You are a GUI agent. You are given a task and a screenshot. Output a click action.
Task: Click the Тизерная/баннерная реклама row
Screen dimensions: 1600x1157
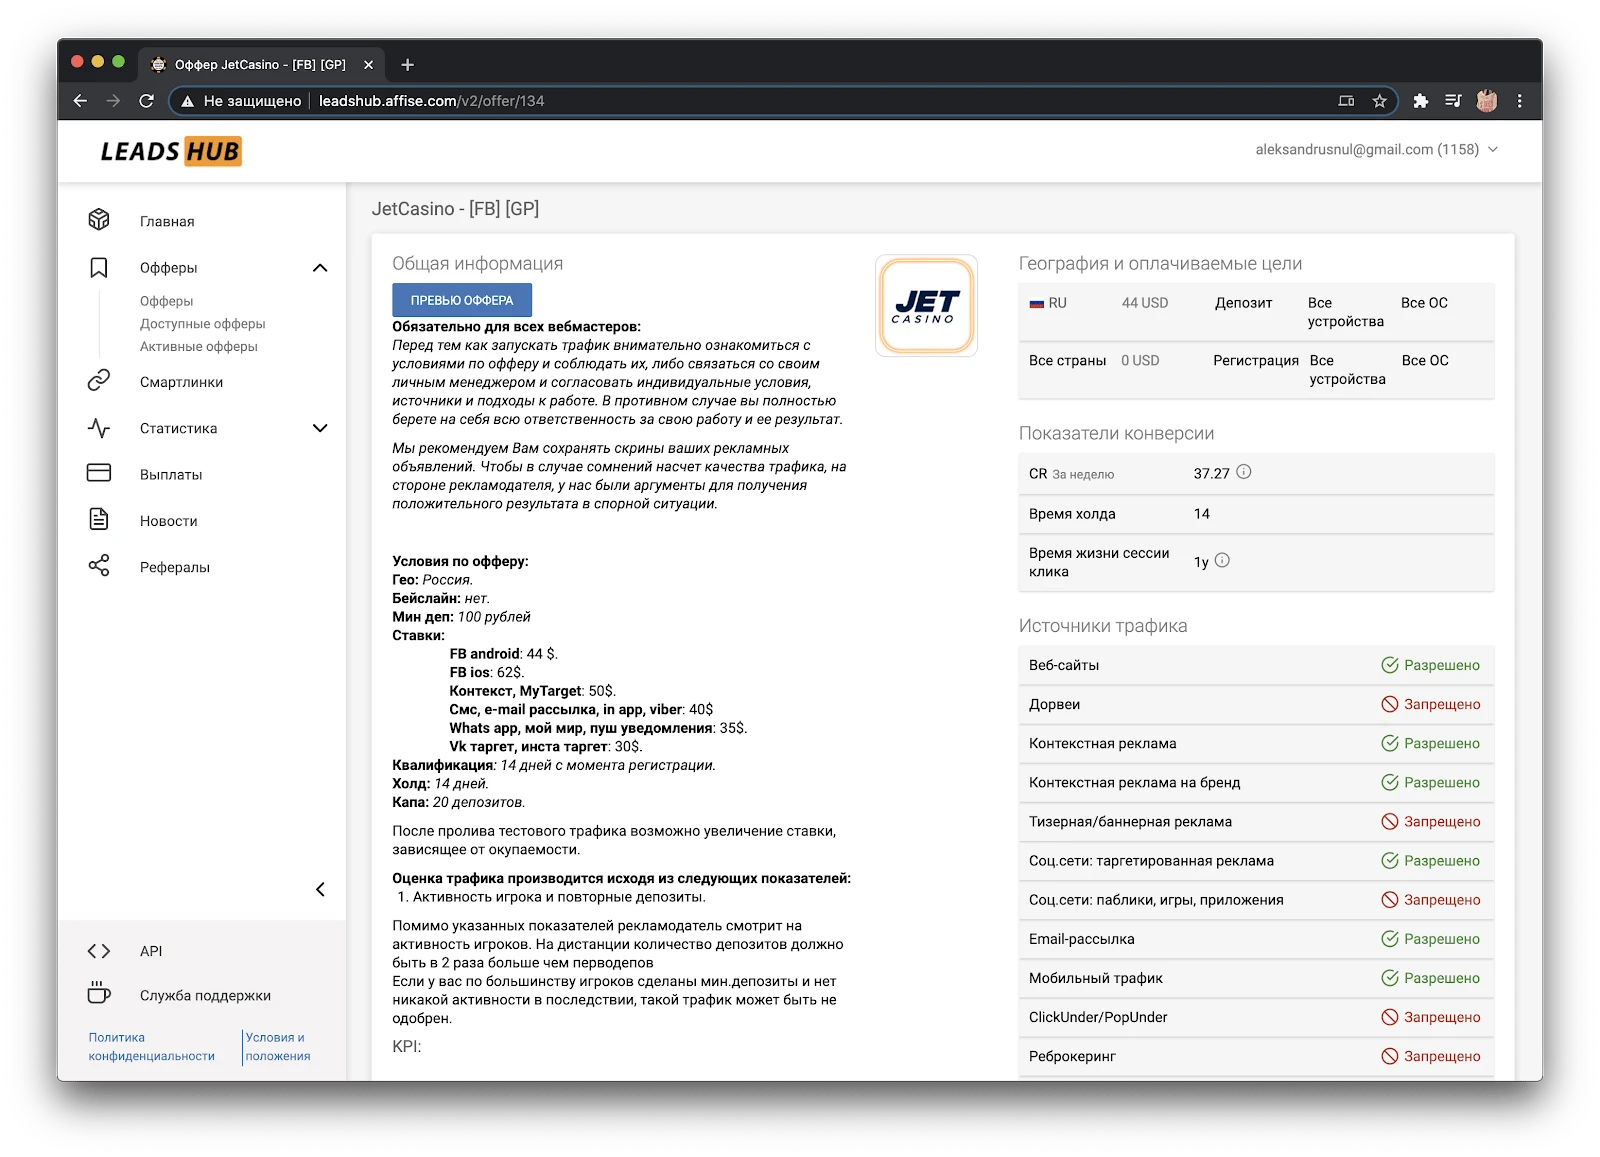[x=1256, y=821]
